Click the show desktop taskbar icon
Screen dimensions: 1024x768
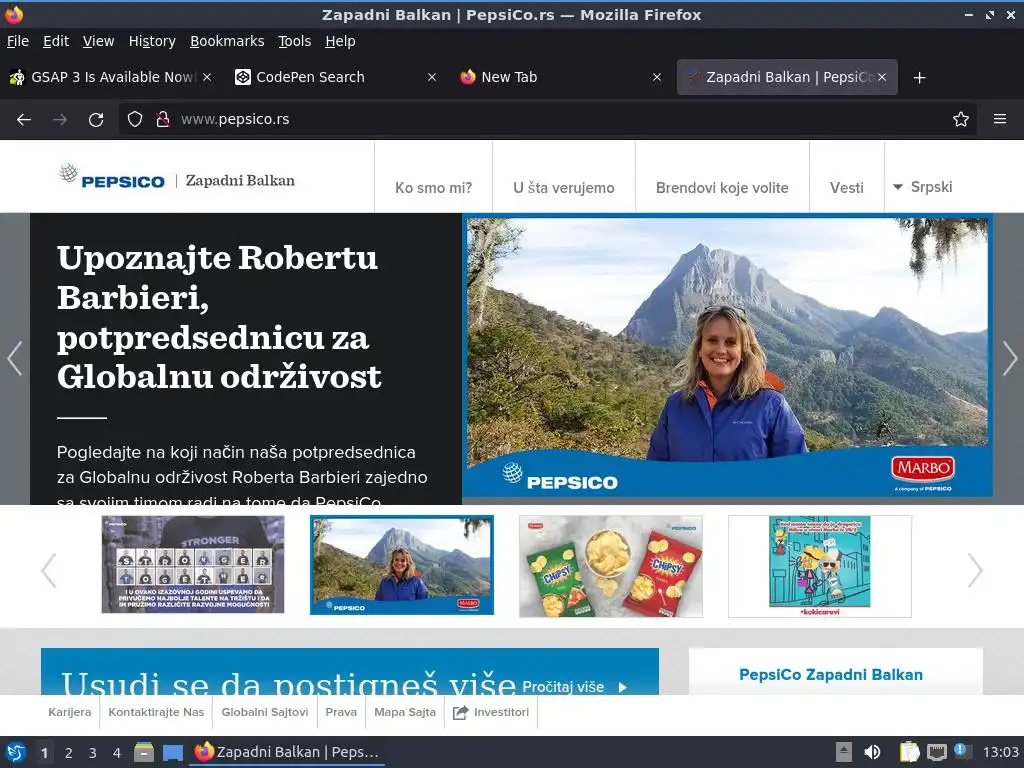(172, 753)
